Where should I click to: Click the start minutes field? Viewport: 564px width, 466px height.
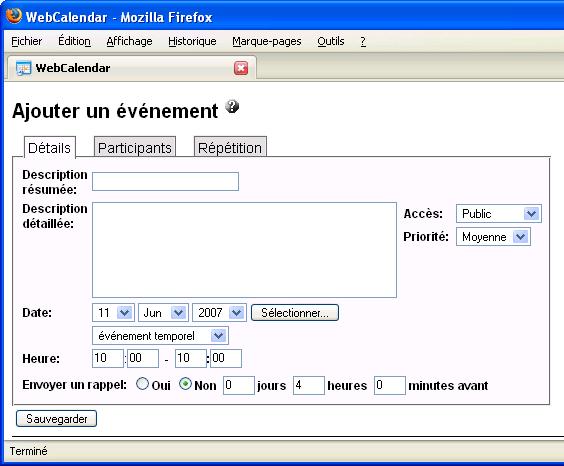pyautogui.click(x=143, y=358)
